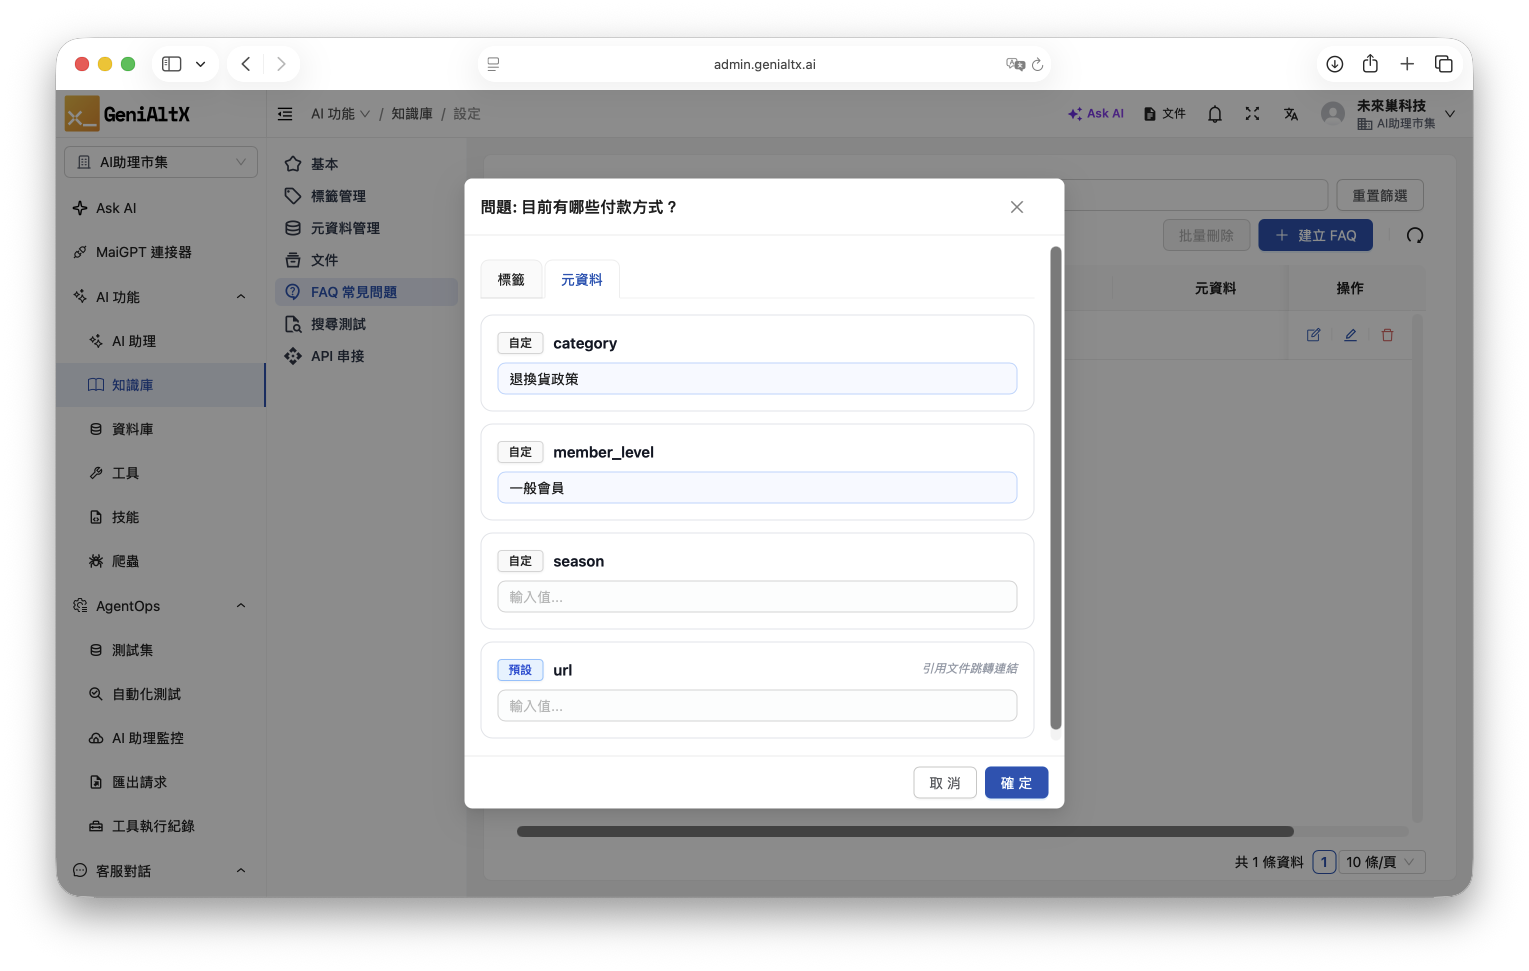Open 文件 docs link in header

click(x=1165, y=114)
